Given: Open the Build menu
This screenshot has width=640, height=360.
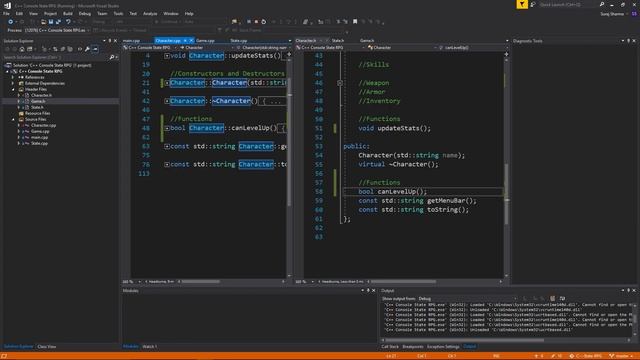Looking at the screenshot, I should pyautogui.click(x=68, y=13).
